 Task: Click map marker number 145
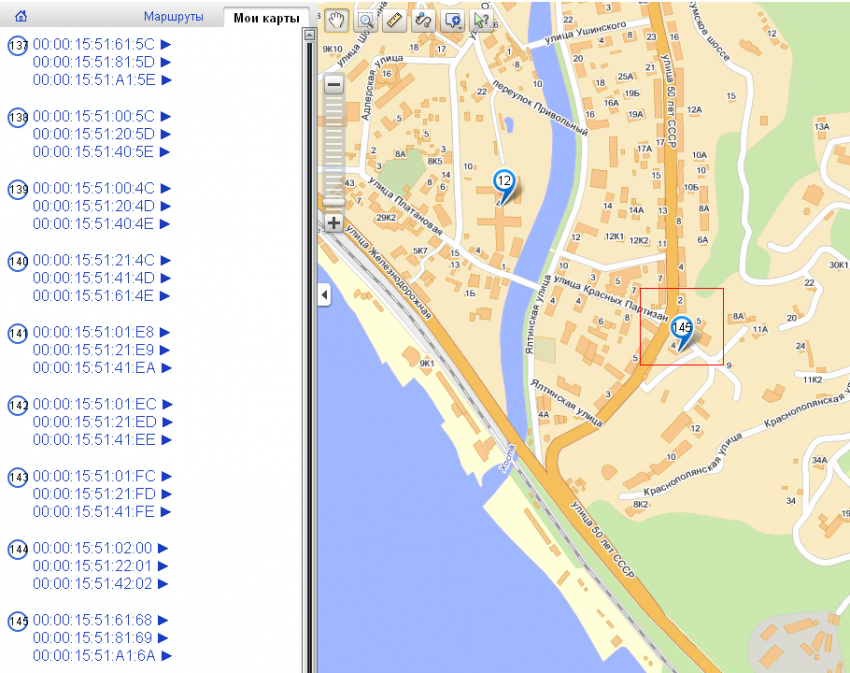(682, 329)
